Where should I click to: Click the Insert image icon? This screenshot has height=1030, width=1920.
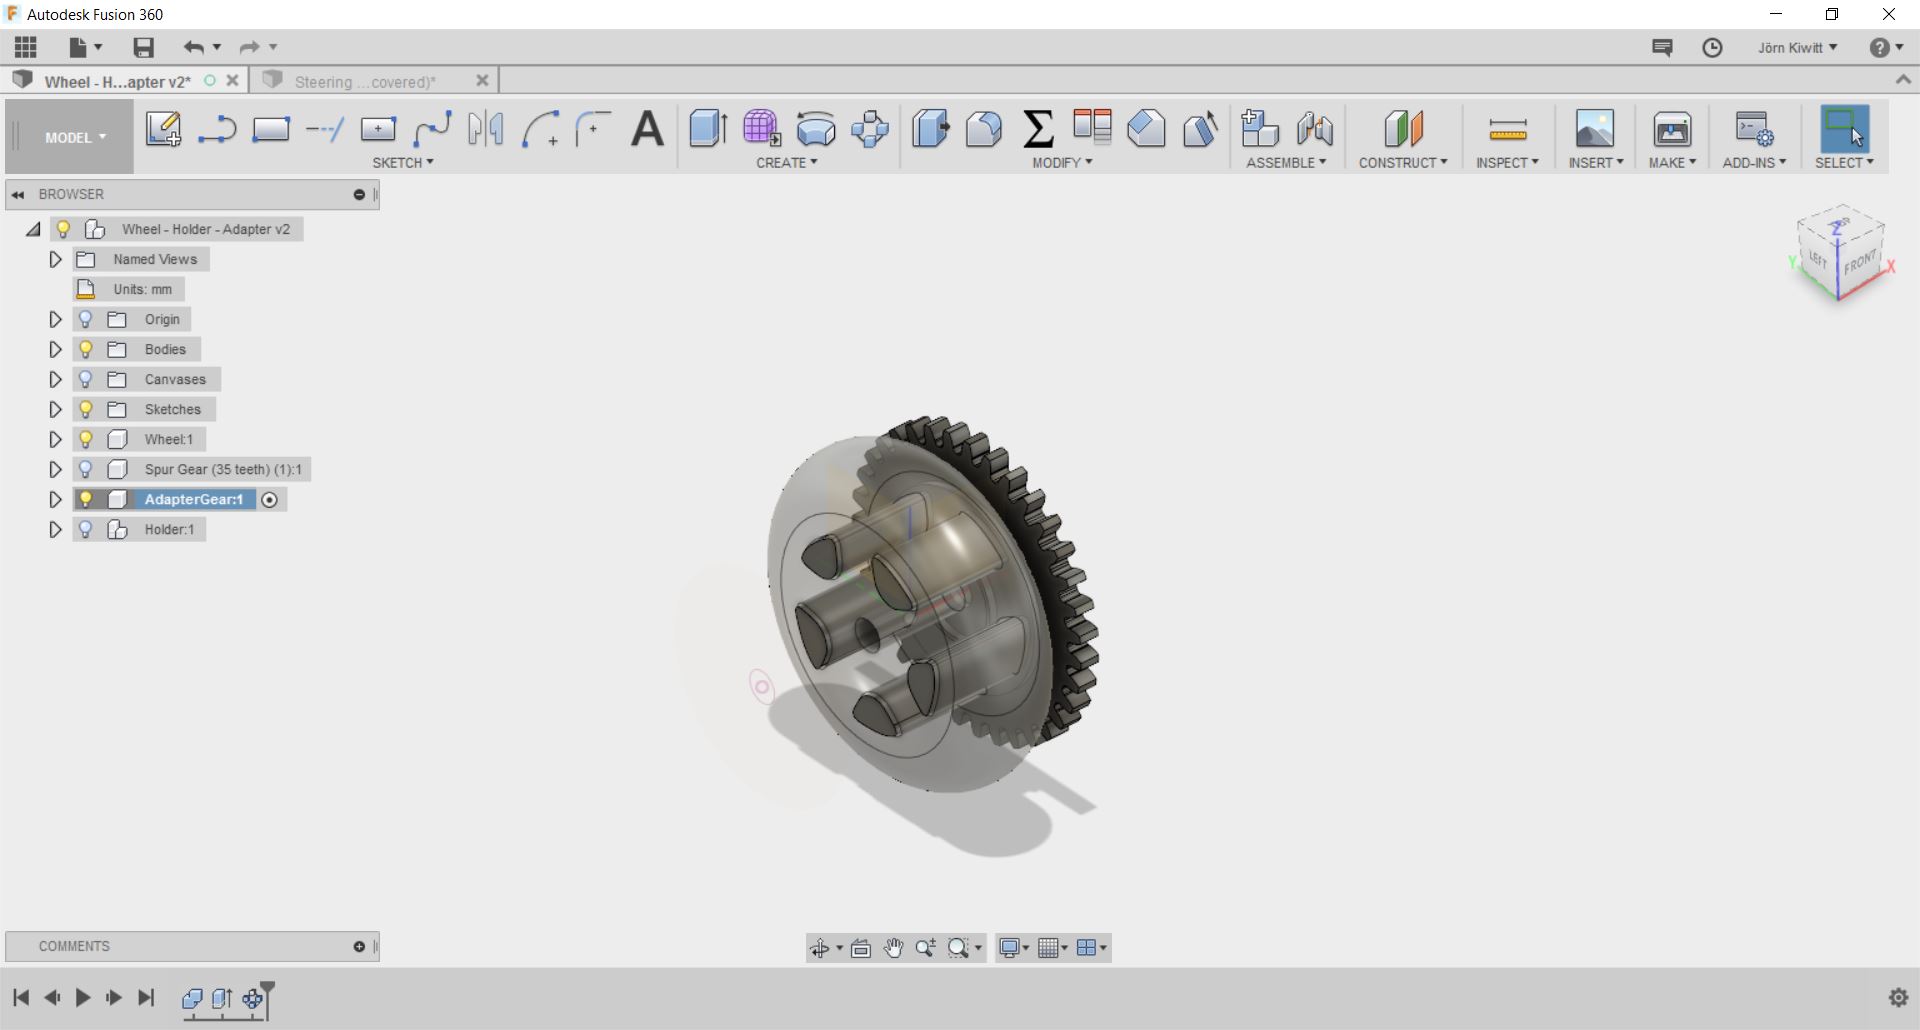pyautogui.click(x=1595, y=129)
